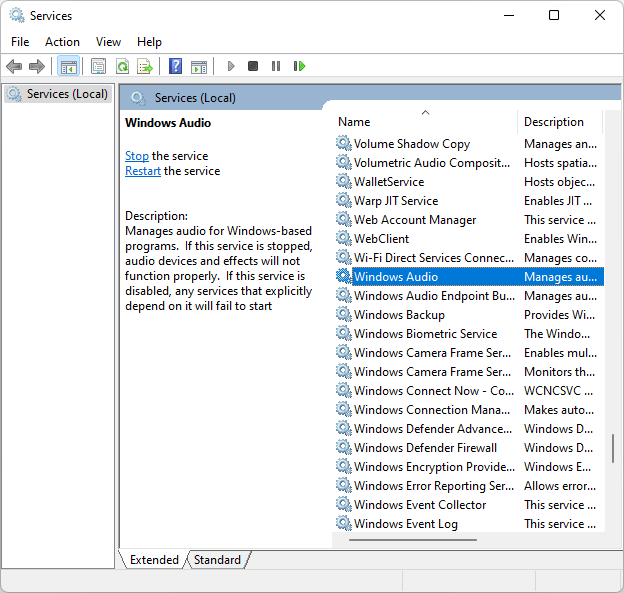Viewport: 624px width, 593px height.
Task: Select the WalletService row
Action: point(469,182)
